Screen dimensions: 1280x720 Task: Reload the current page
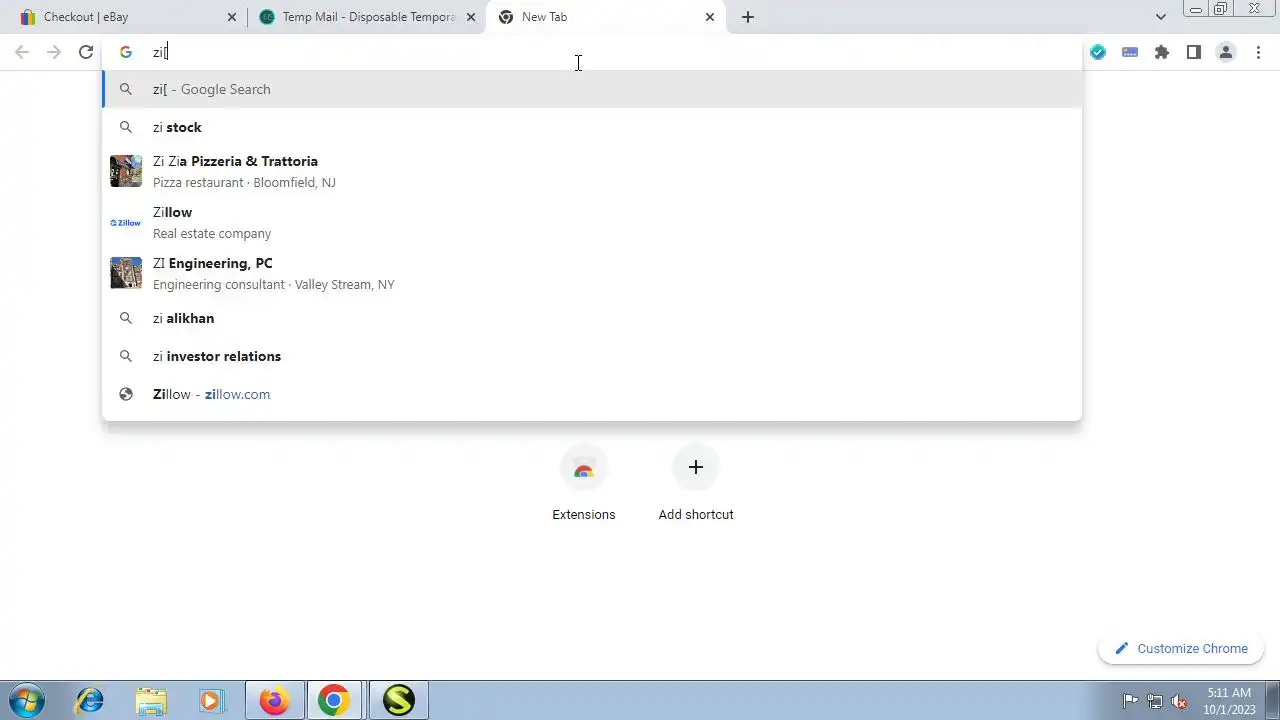(86, 52)
